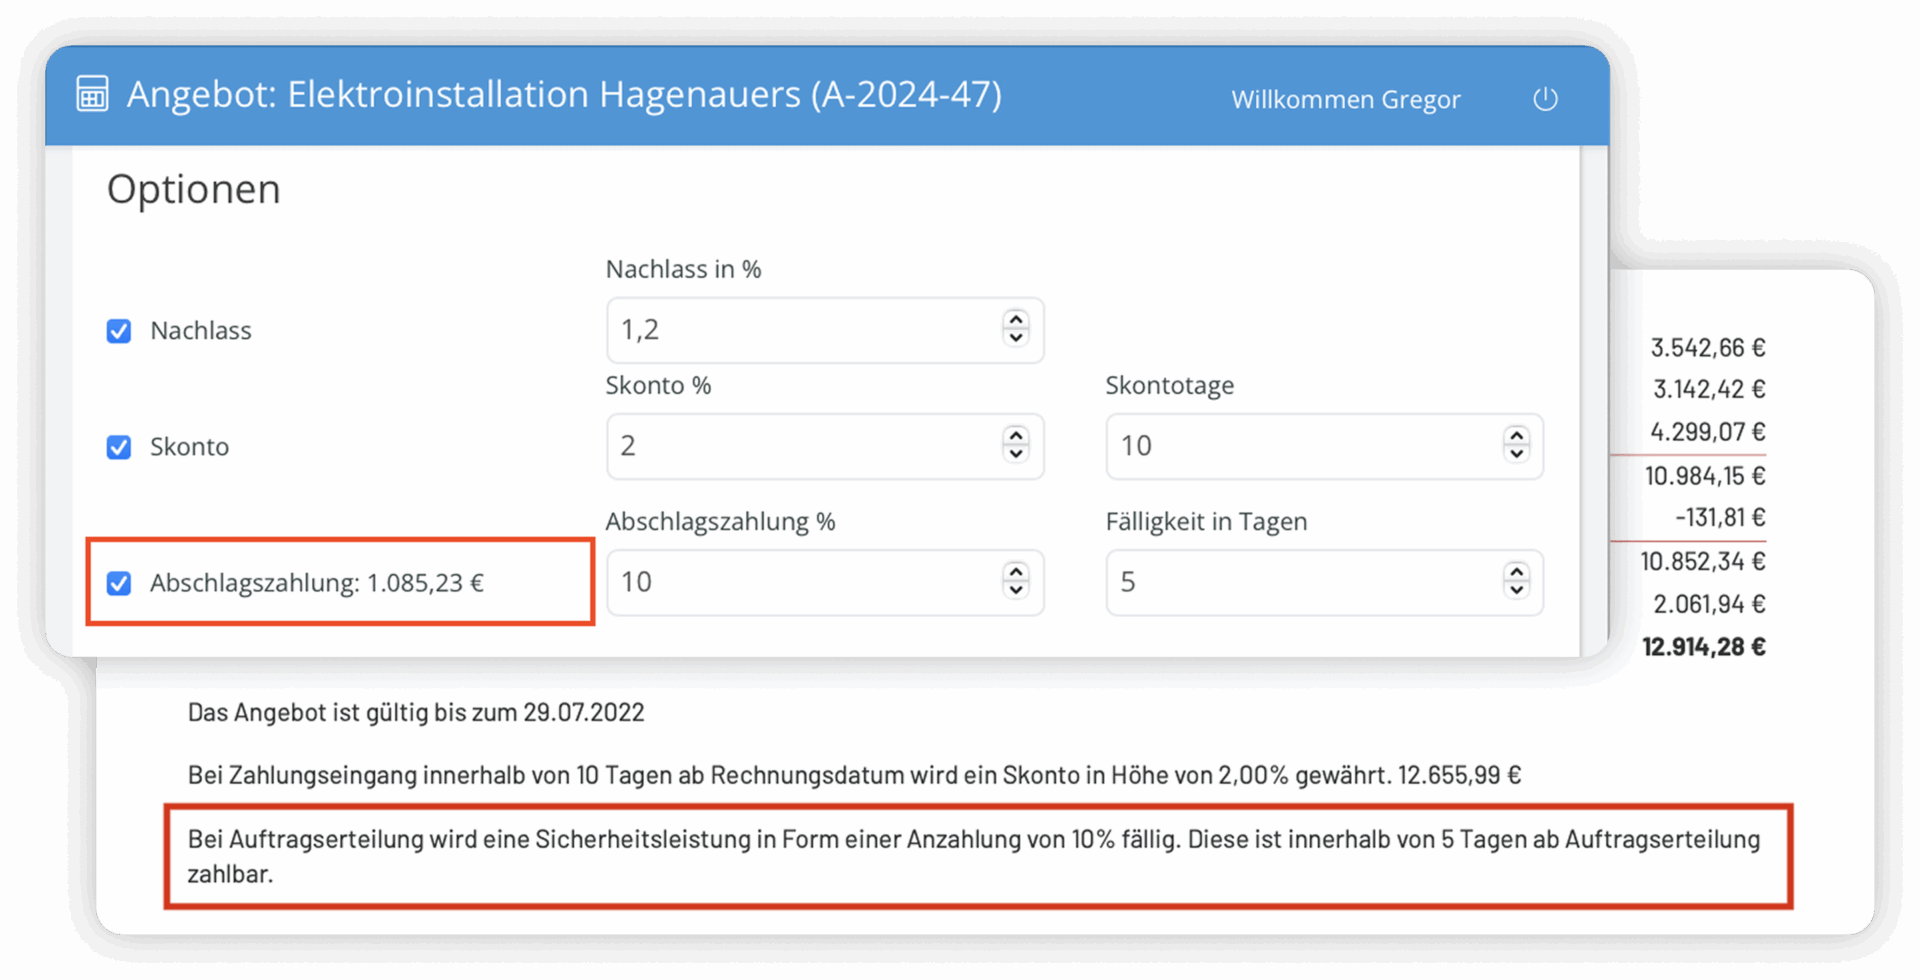
Task: Increase Abschlagszahlung % with up arrow
Action: [x=1016, y=571]
